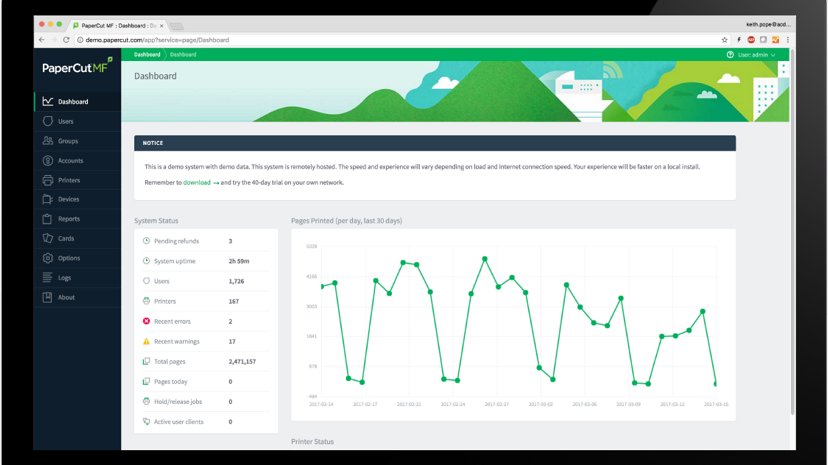This screenshot has width=828, height=465.
Task: Open the Dashboard sidebar item
Action: point(77,102)
